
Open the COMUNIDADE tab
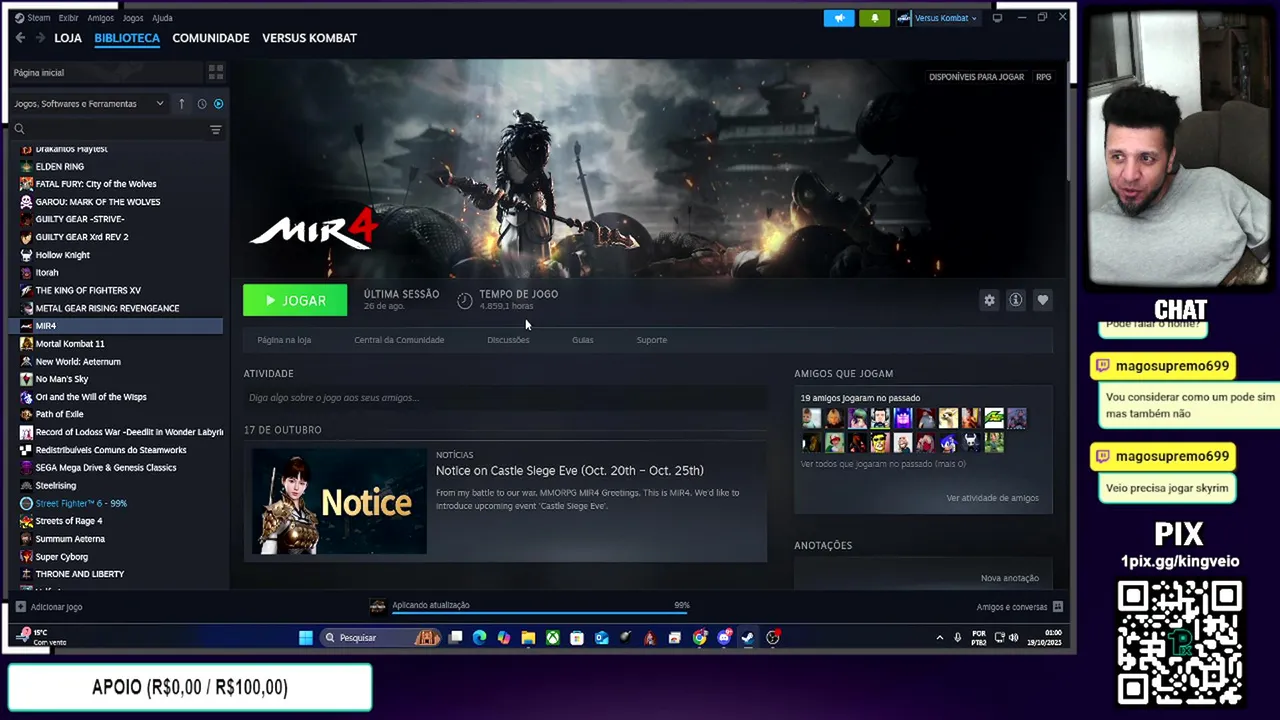211,38
